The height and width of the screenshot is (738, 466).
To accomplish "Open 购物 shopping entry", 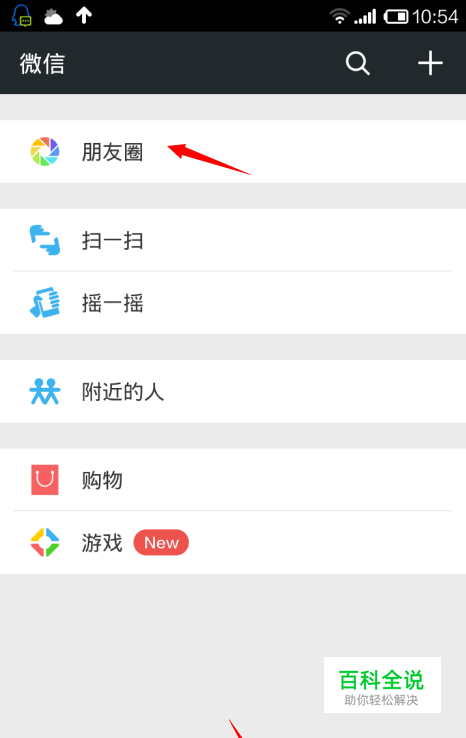I will (x=233, y=480).
